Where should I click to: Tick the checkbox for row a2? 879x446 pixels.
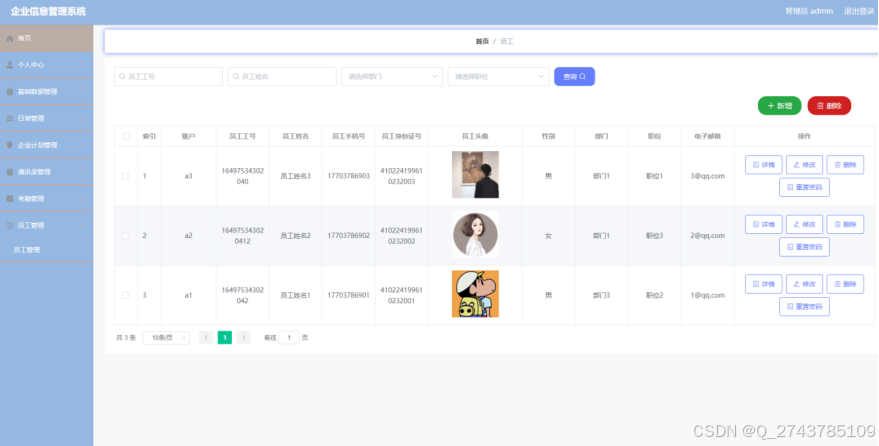[x=126, y=236]
